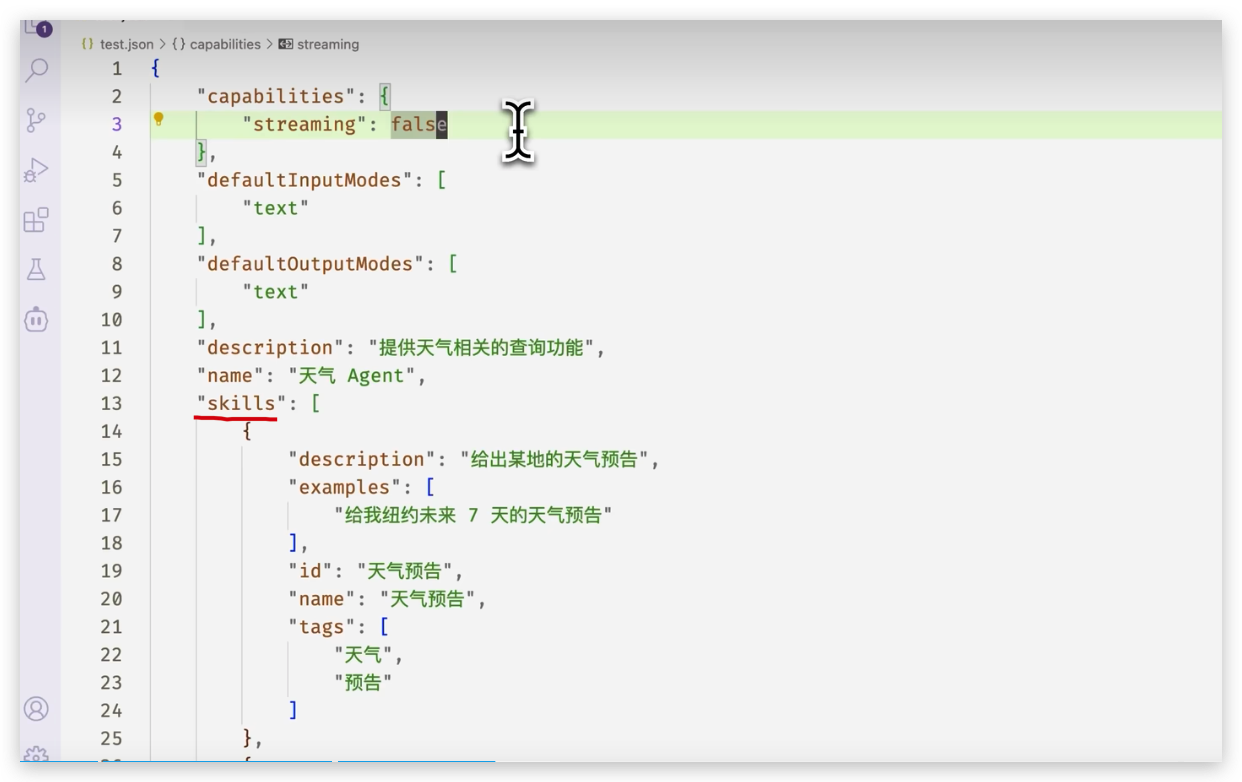The width and height of the screenshot is (1242, 782).
Task: Open the Source Control view
Action: click(x=37, y=121)
